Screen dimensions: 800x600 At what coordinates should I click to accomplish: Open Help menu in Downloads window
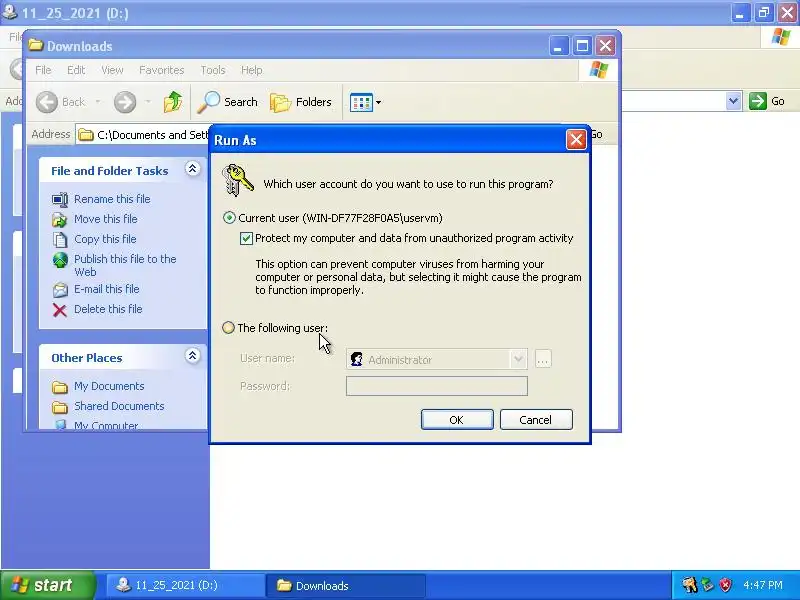252,70
